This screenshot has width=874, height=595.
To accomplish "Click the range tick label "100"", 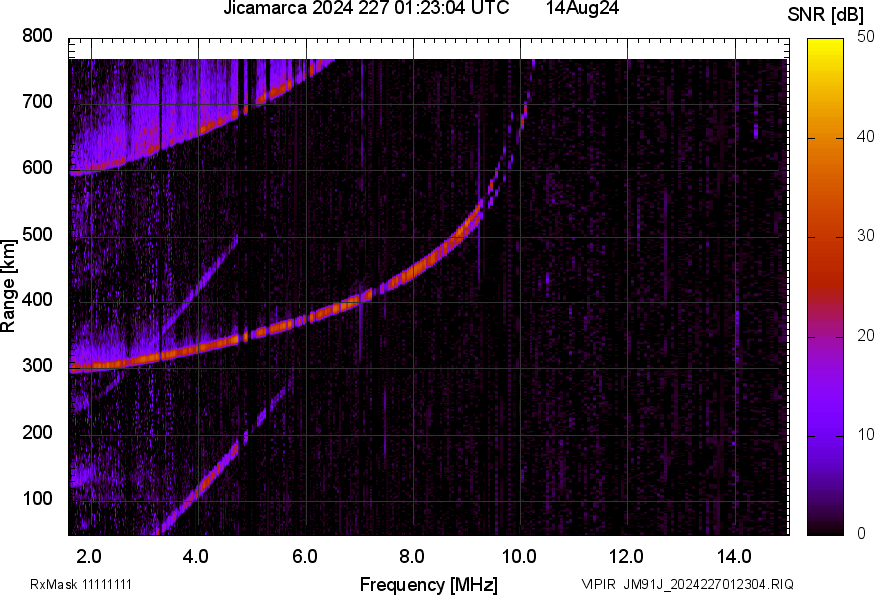I will click(x=37, y=499).
